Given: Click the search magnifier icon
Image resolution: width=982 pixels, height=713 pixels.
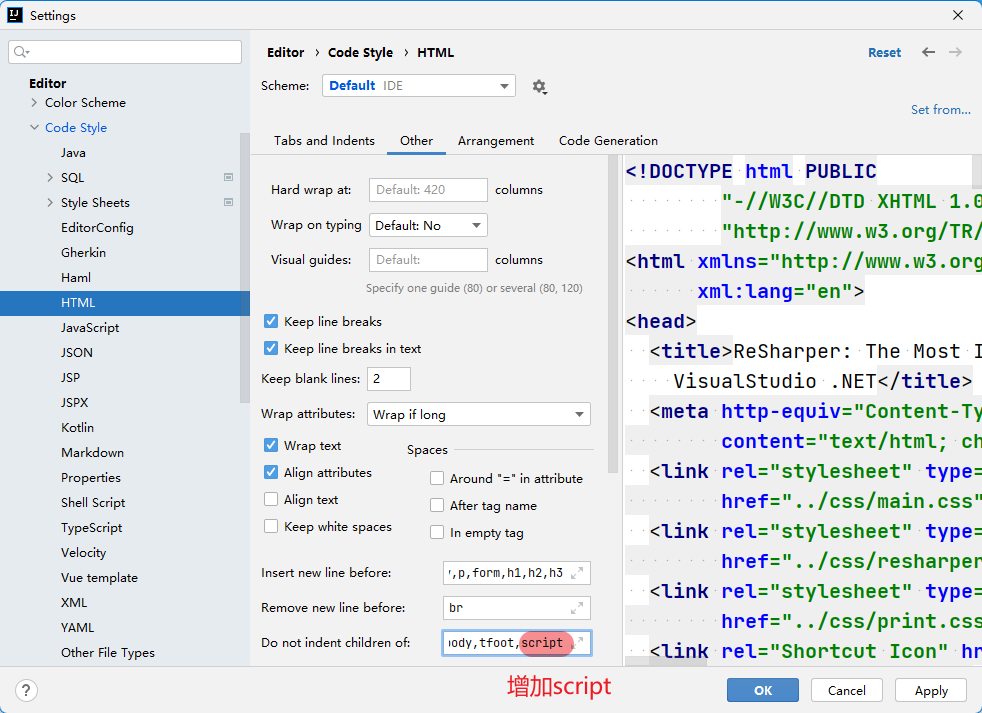Looking at the screenshot, I should coord(21,51).
